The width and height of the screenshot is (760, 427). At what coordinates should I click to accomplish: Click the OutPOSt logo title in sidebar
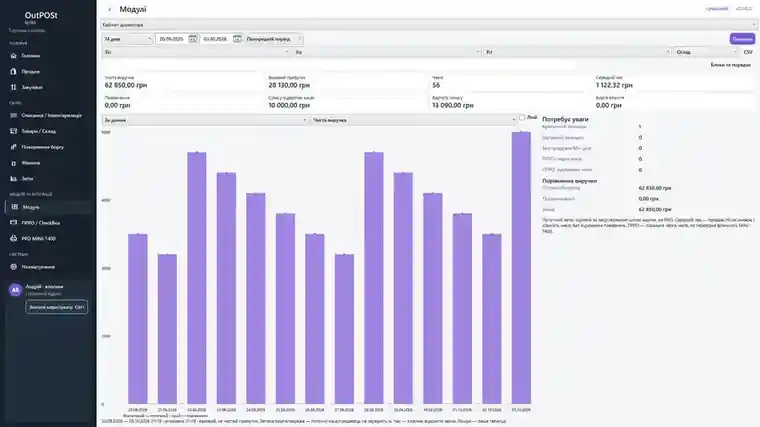coord(41,15)
